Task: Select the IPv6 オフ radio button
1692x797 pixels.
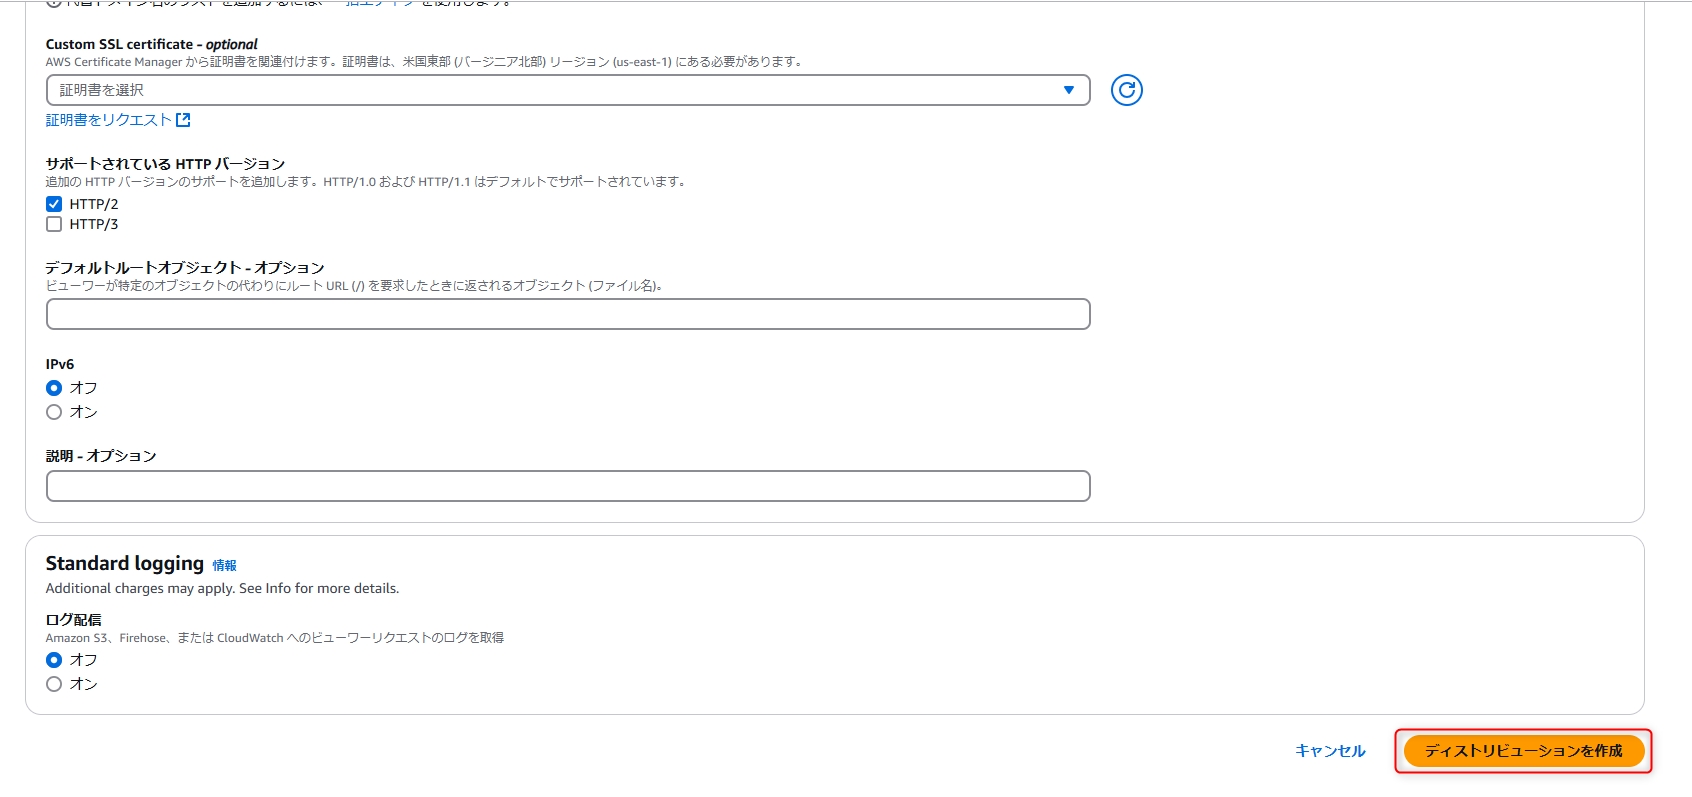Action: click(54, 388)
